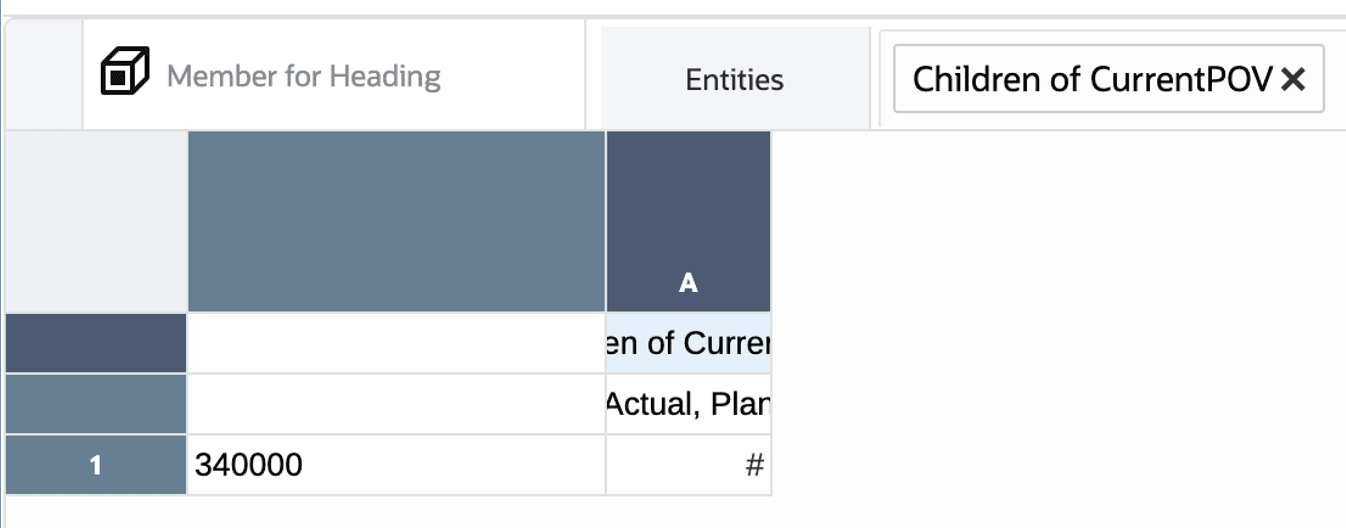Click the Entities box right of the X
This screenshot has height=528, width=1346.
pyautogui.click(x=1336, y=79)
